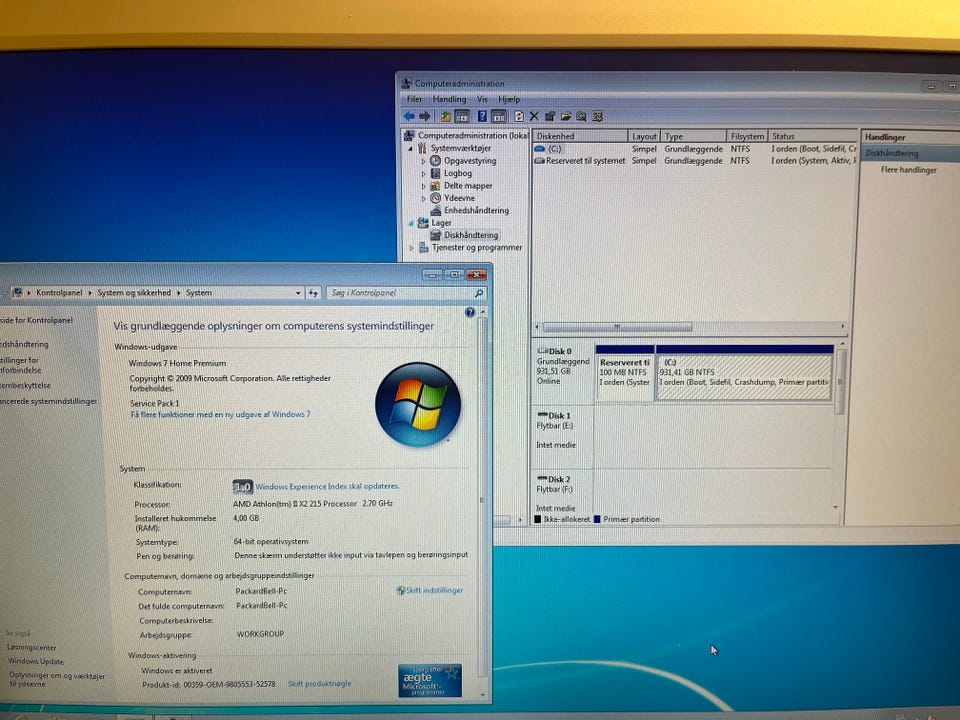Click the Skift produktnøgle link
The image size is (960, 720).
click(320, 683)
